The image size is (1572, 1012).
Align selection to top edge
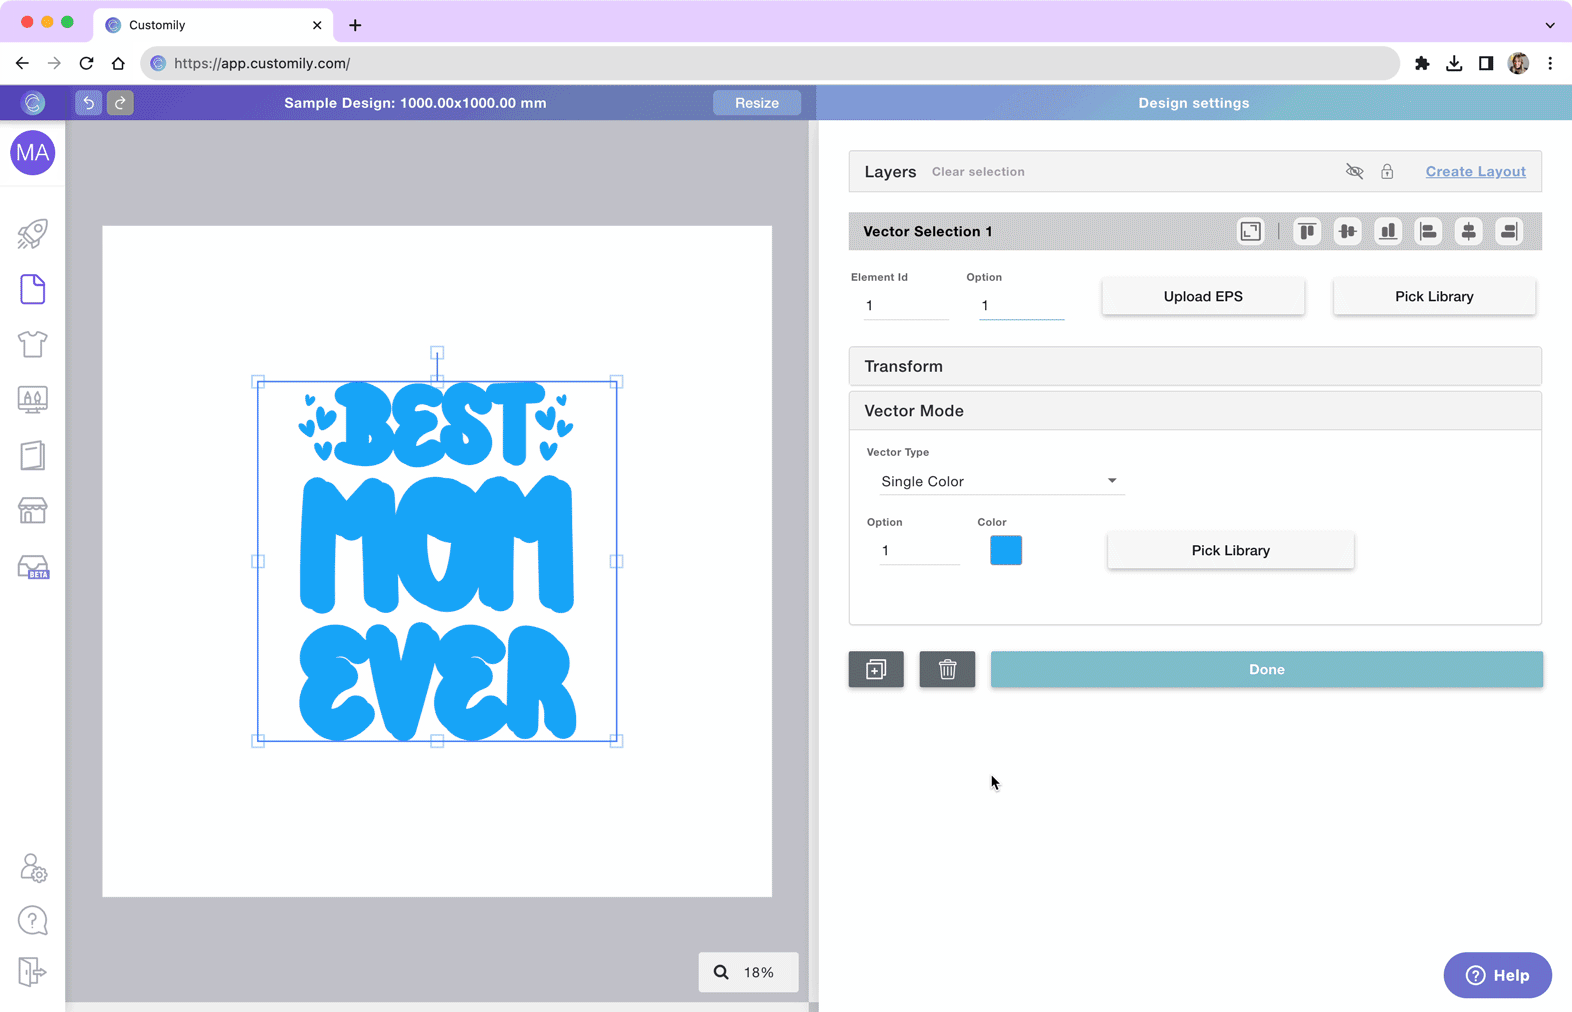click(x=1307, y=232)
